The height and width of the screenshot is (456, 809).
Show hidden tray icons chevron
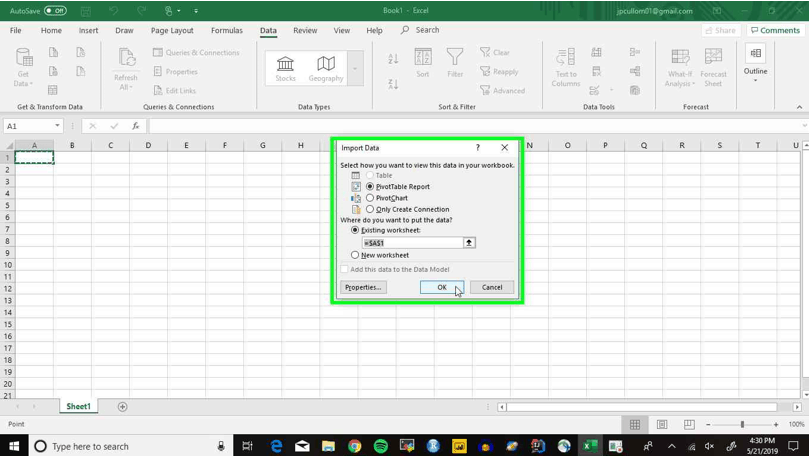671,446
